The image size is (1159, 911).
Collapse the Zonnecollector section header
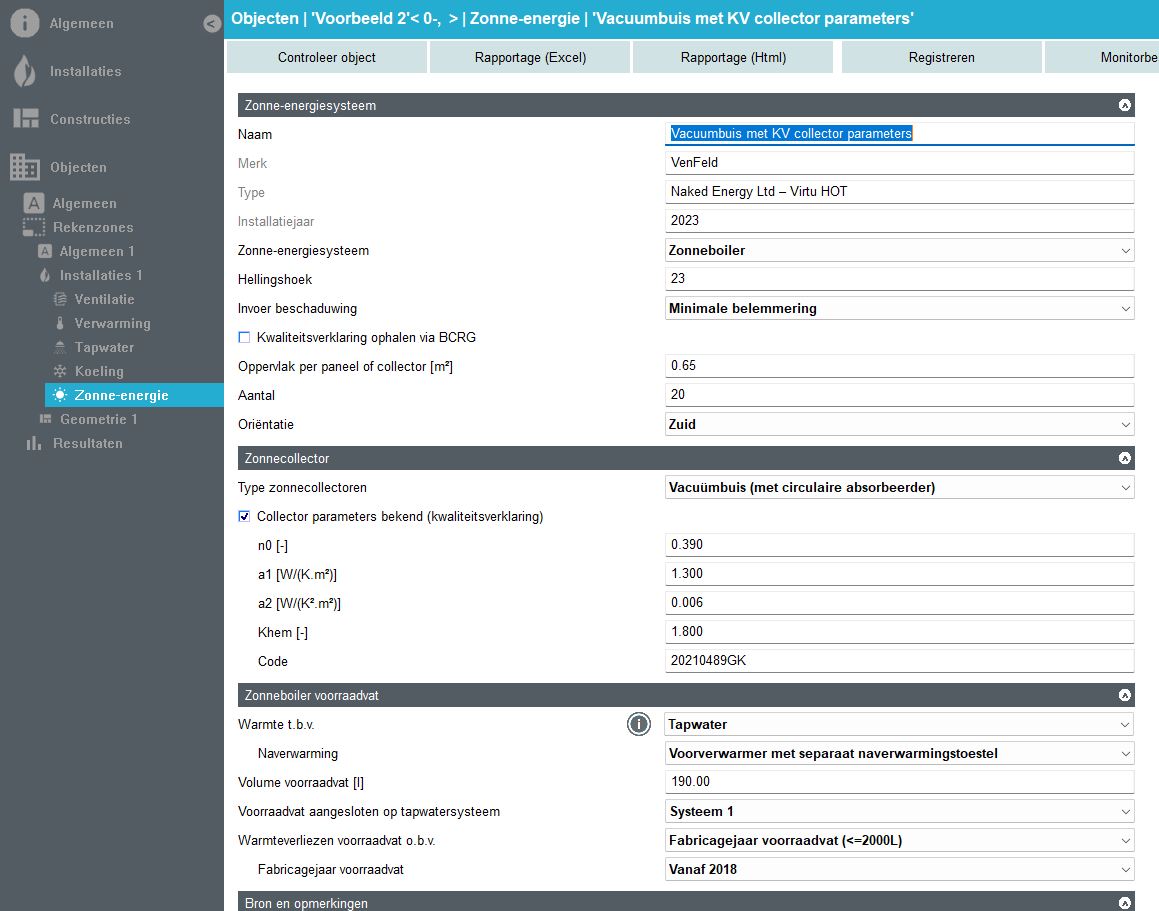(x=1124, y=458)
